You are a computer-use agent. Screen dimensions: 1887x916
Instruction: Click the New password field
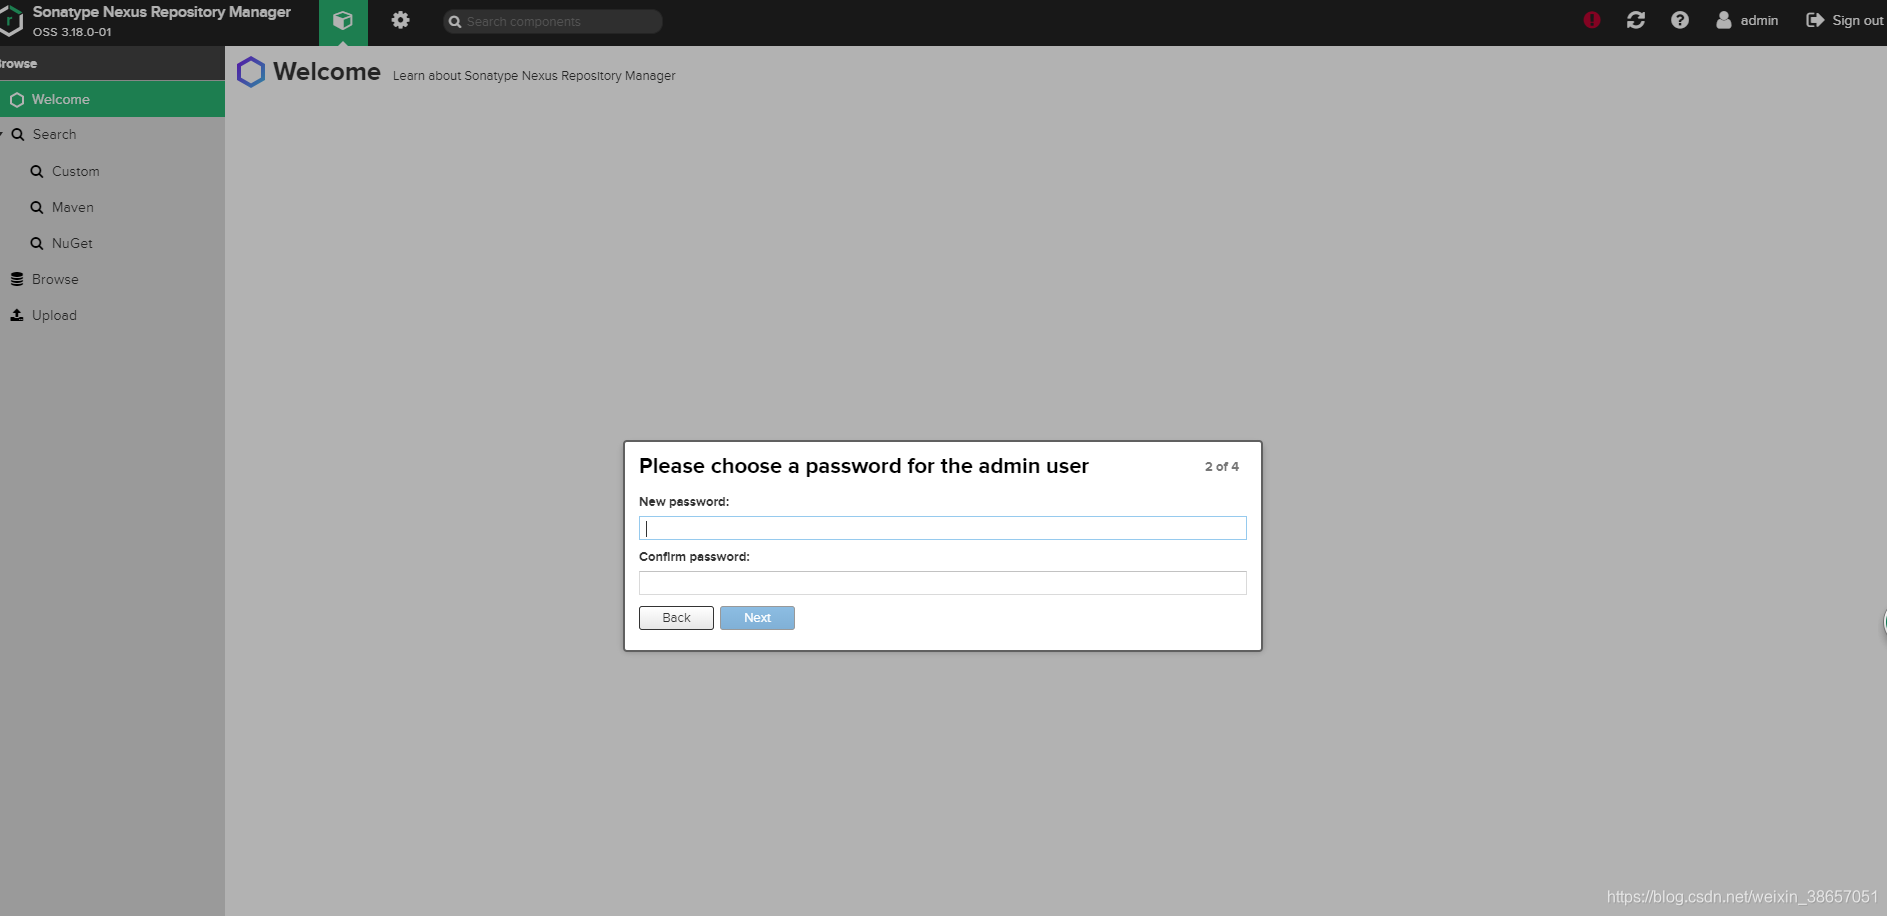942,528
